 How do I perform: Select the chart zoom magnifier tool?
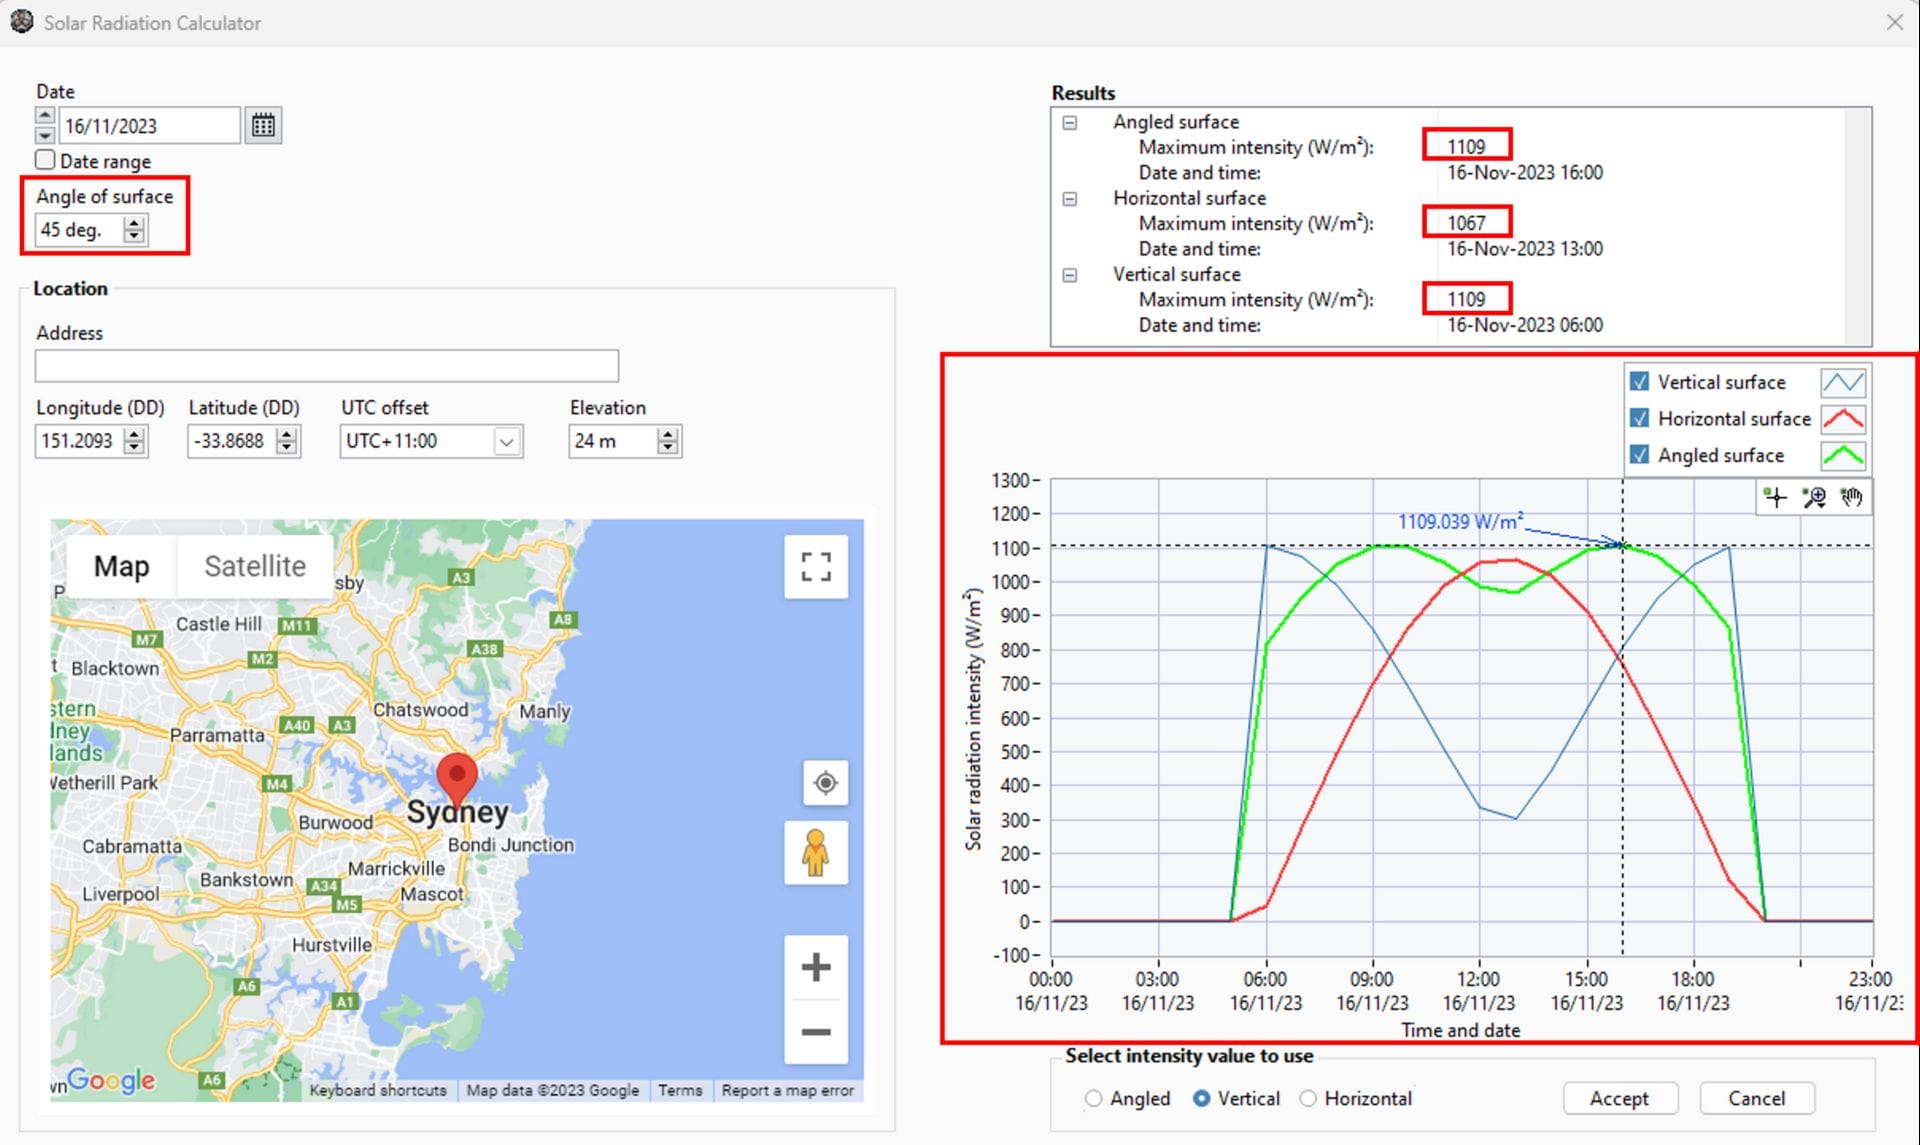[x=1814, y=497]
